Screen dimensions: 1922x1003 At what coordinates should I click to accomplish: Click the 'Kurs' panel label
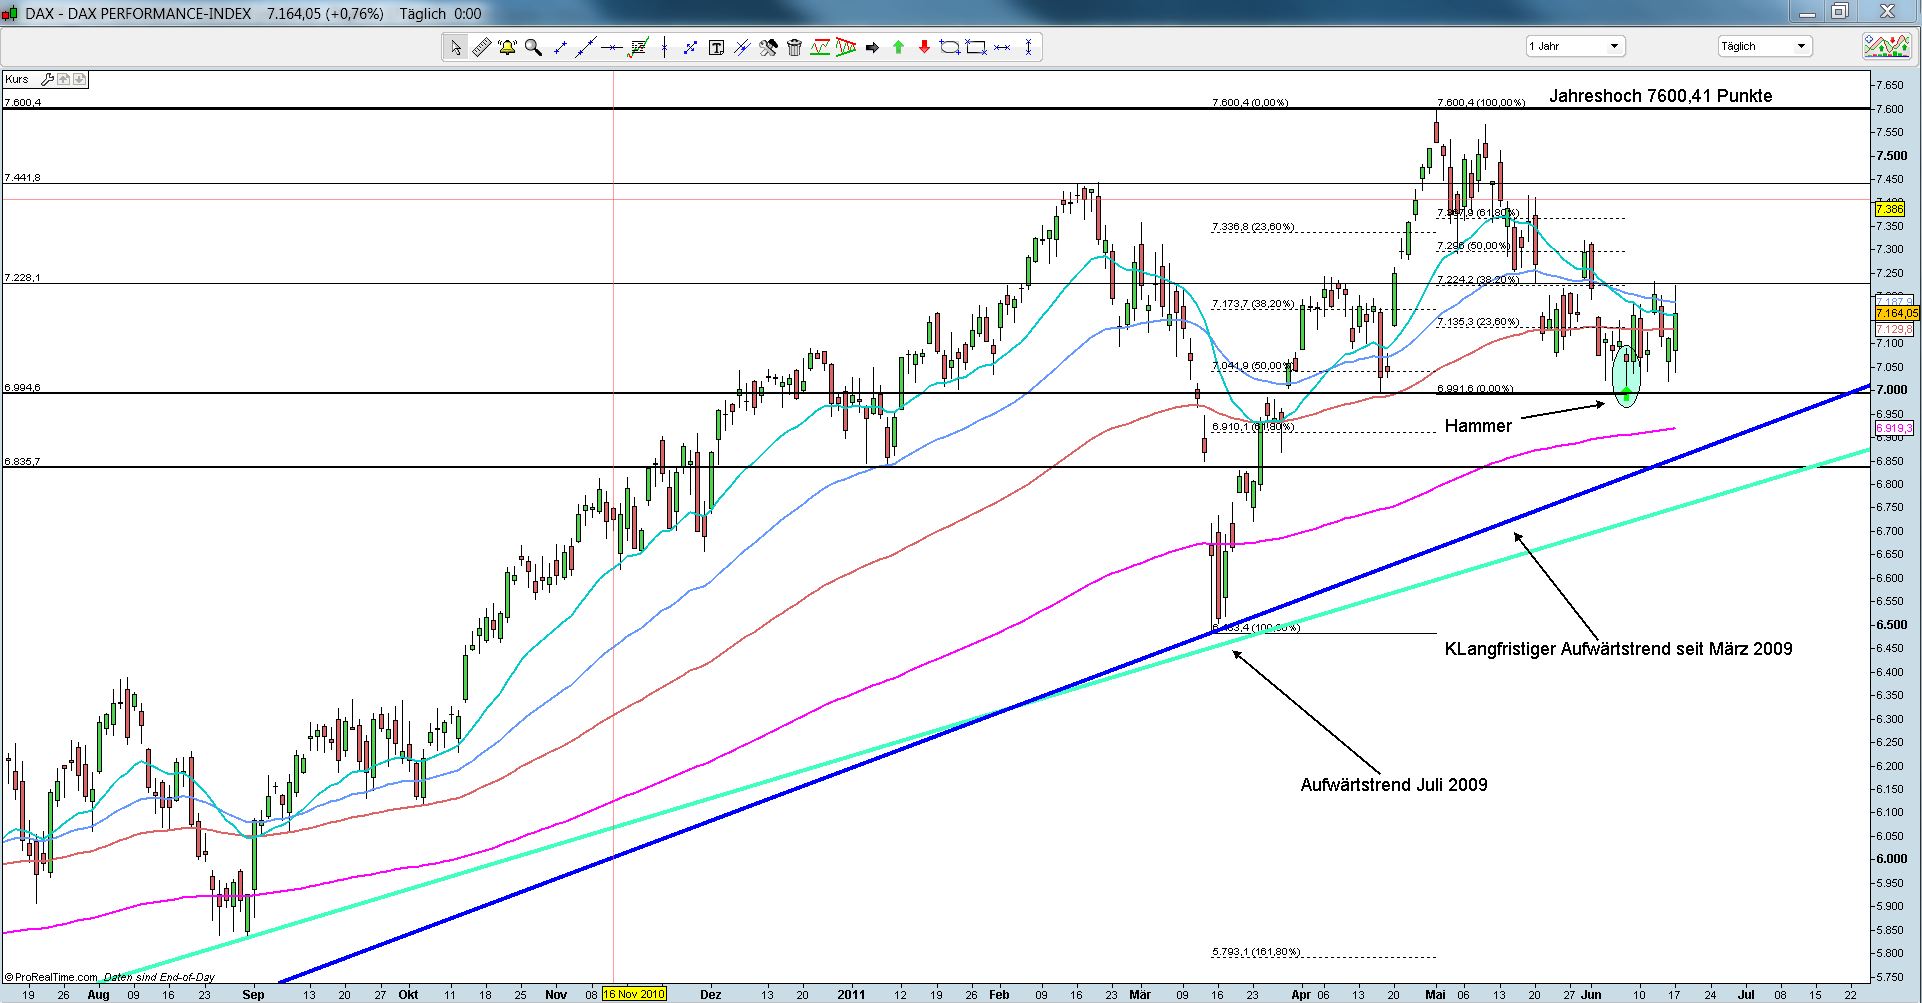coord(17,79)
